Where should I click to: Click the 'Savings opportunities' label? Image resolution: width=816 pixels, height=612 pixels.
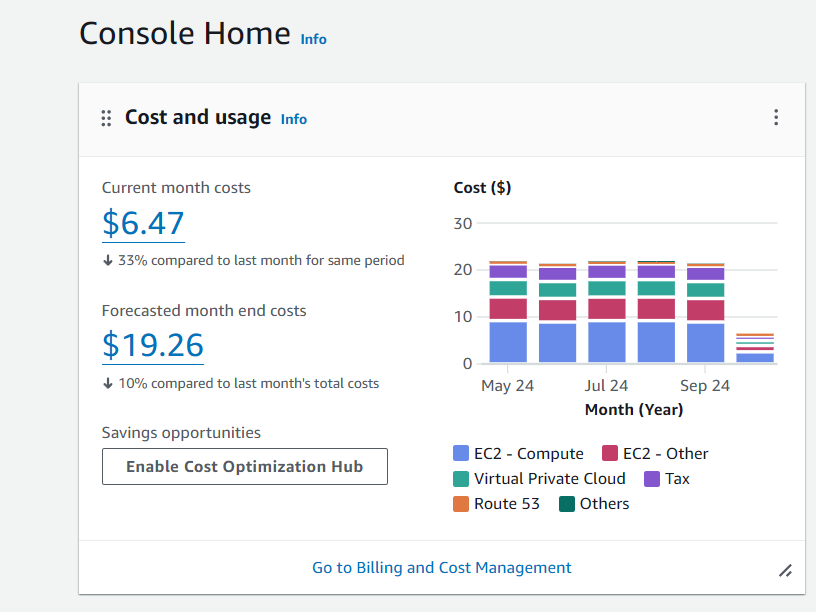181,433
